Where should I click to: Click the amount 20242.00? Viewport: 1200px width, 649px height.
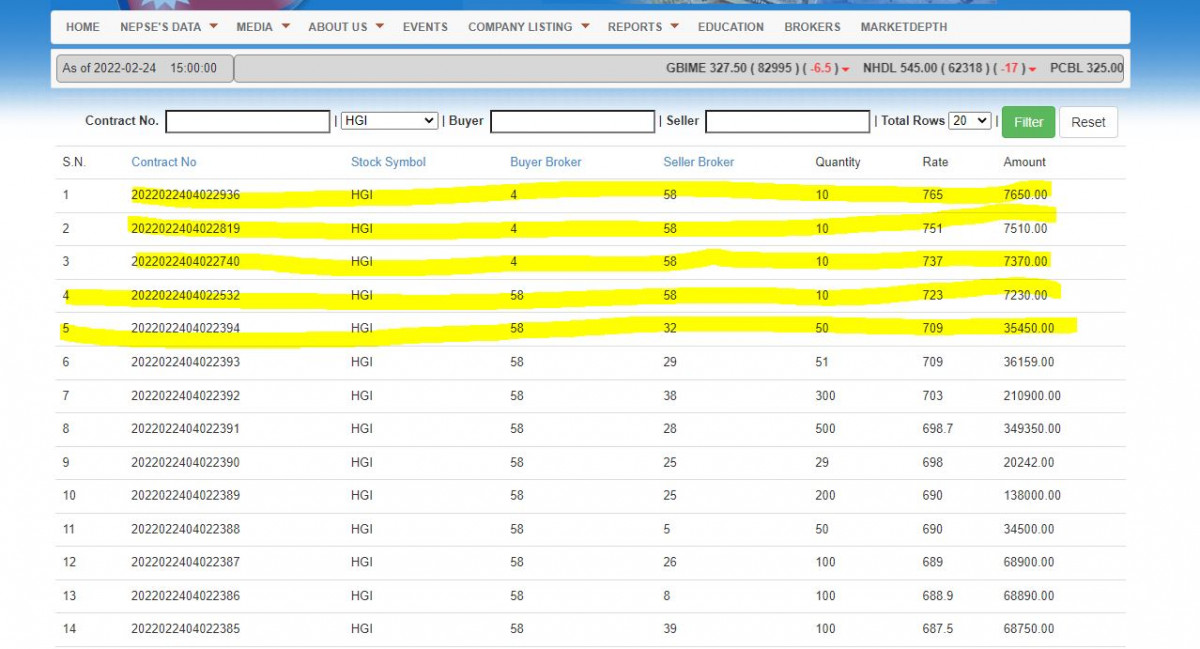point(1029,462)
